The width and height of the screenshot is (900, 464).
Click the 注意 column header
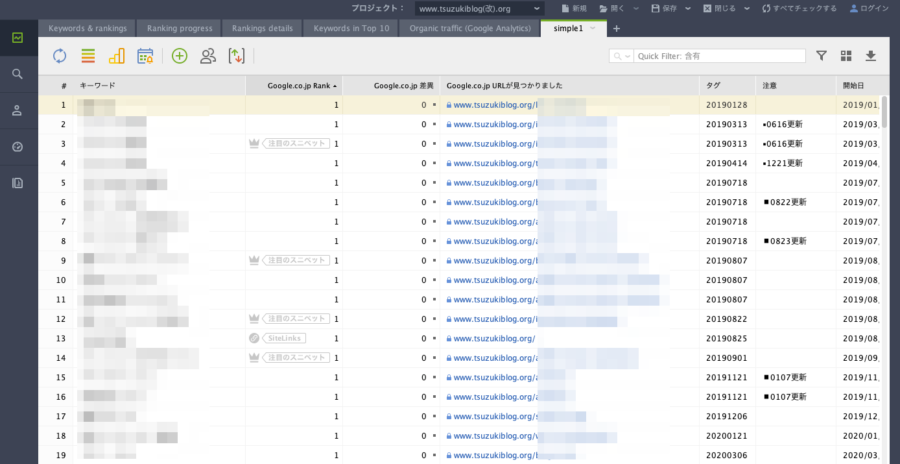click(796, 86)
